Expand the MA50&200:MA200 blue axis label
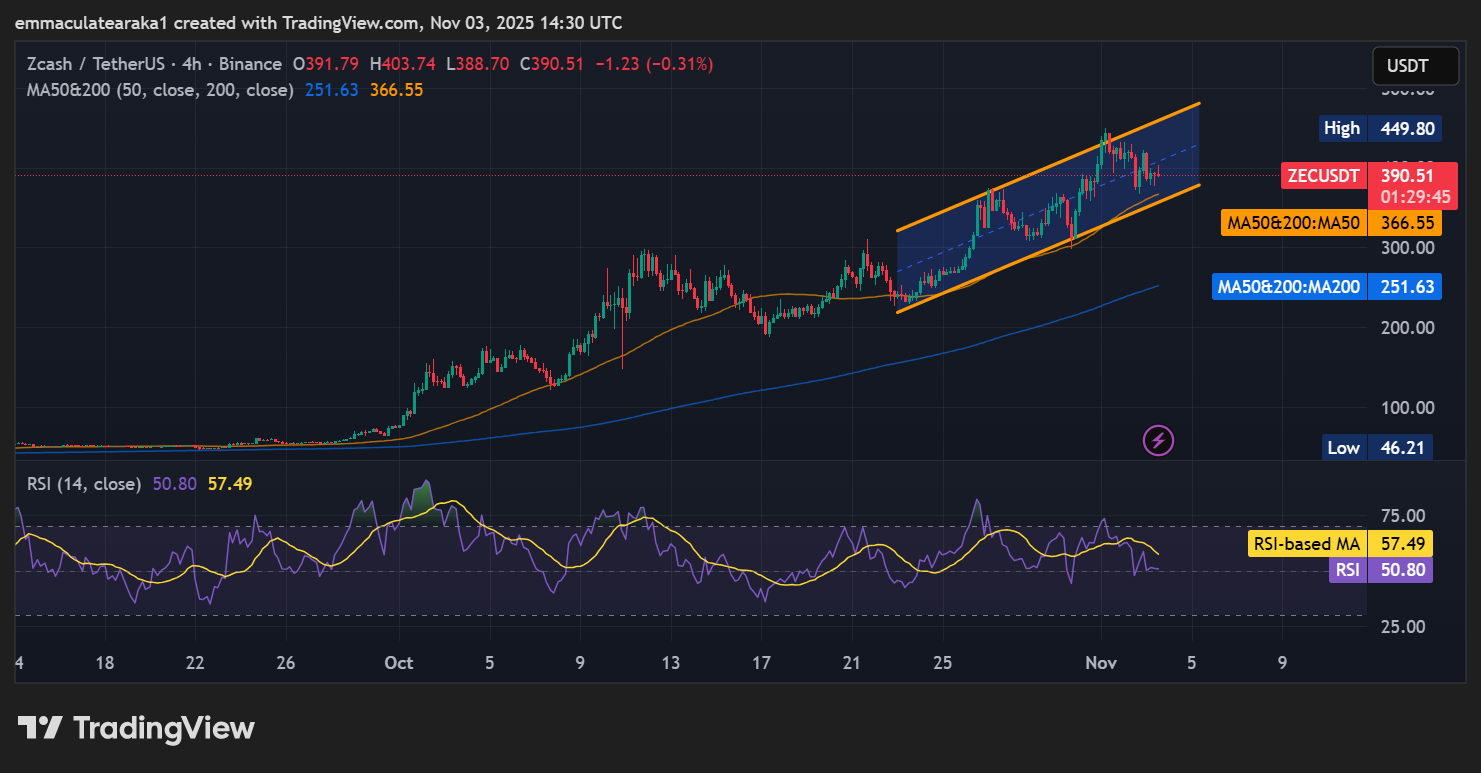1481x773 pixels. coord(1288,286)
